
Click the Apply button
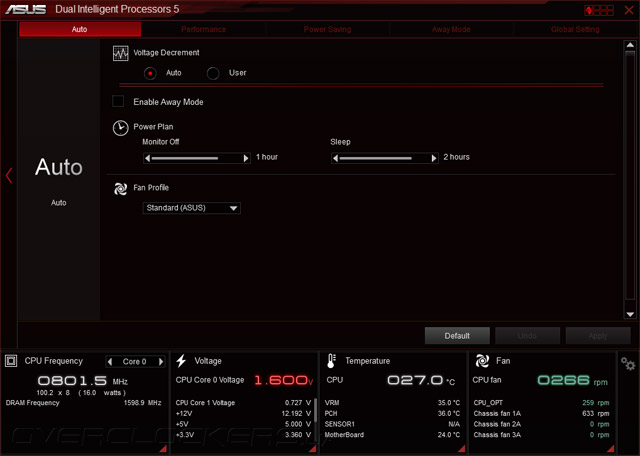[x=598, y=336]
